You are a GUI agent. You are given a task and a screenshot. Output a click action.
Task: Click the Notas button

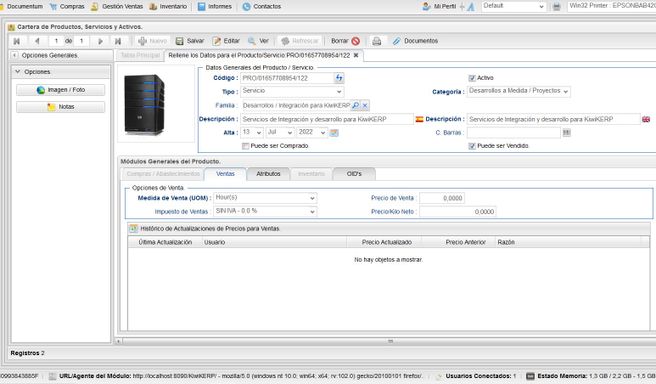coord(61,107)
